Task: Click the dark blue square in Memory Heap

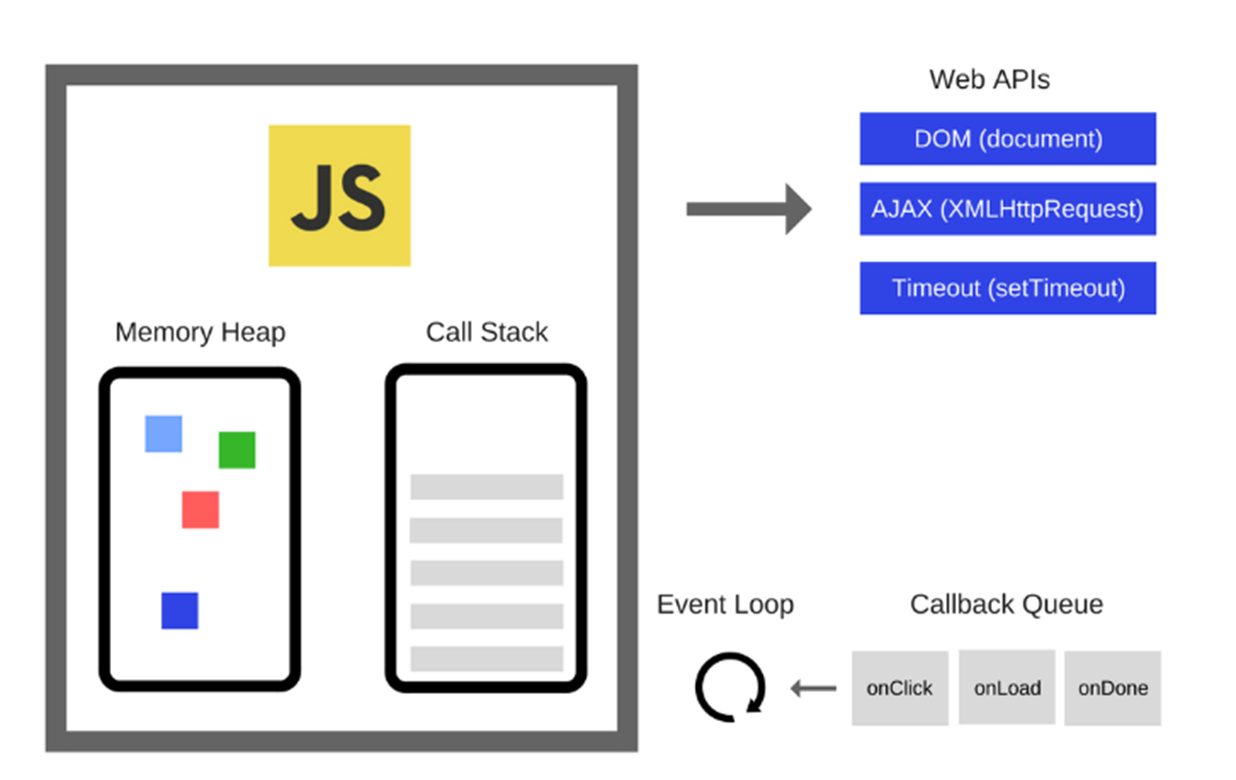Action: coord(180,611)
